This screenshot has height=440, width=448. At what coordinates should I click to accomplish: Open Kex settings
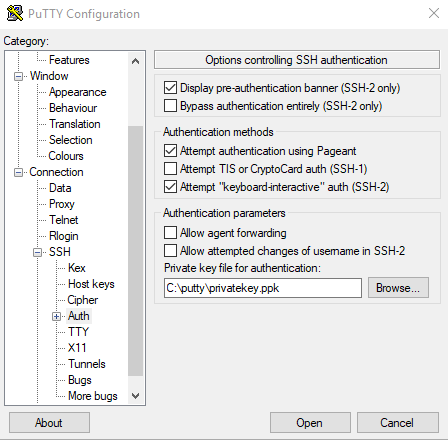click(x=77, y=268)
